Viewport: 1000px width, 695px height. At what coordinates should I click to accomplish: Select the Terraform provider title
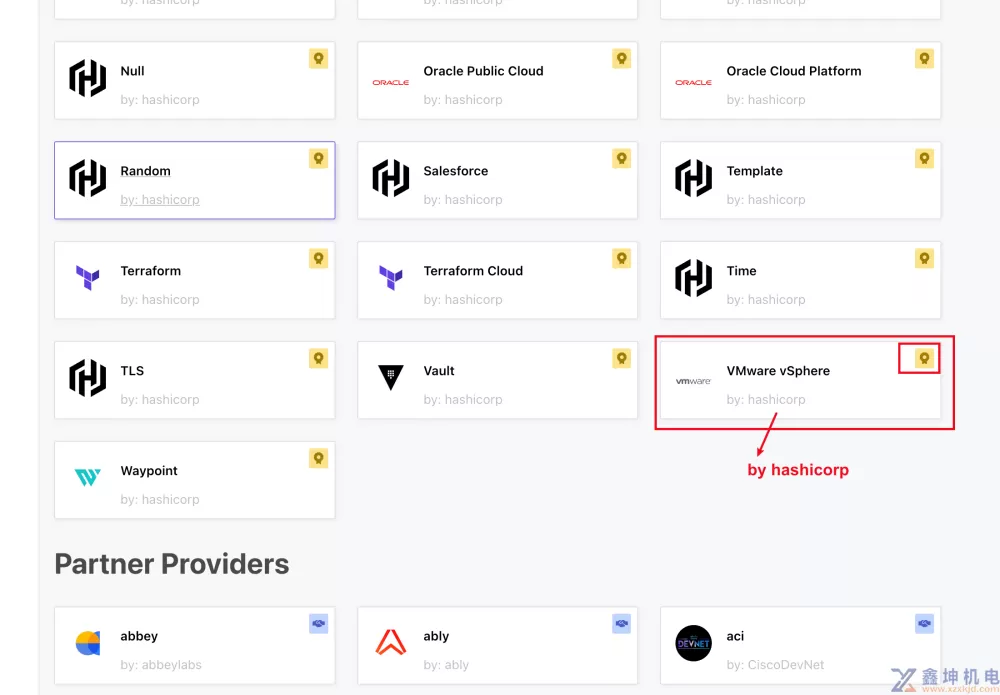pos(151,271)
